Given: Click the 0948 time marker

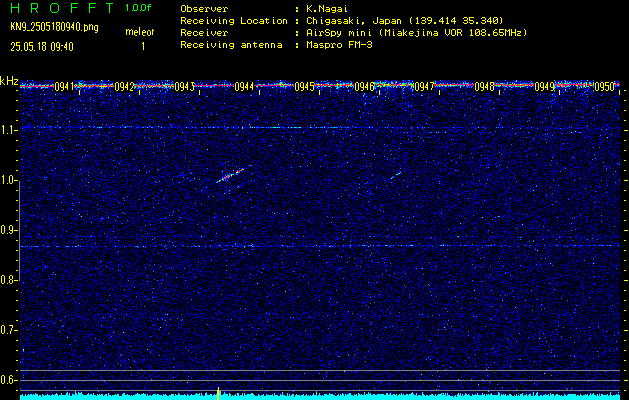Looking at the screenshot, I should coord(484,86).
